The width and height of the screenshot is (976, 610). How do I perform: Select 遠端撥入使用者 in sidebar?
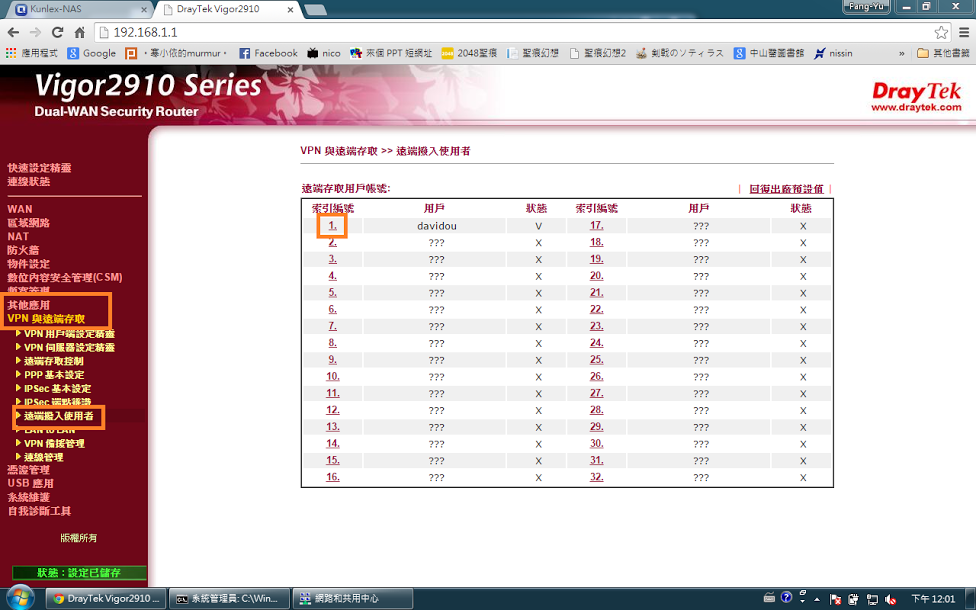59,415
